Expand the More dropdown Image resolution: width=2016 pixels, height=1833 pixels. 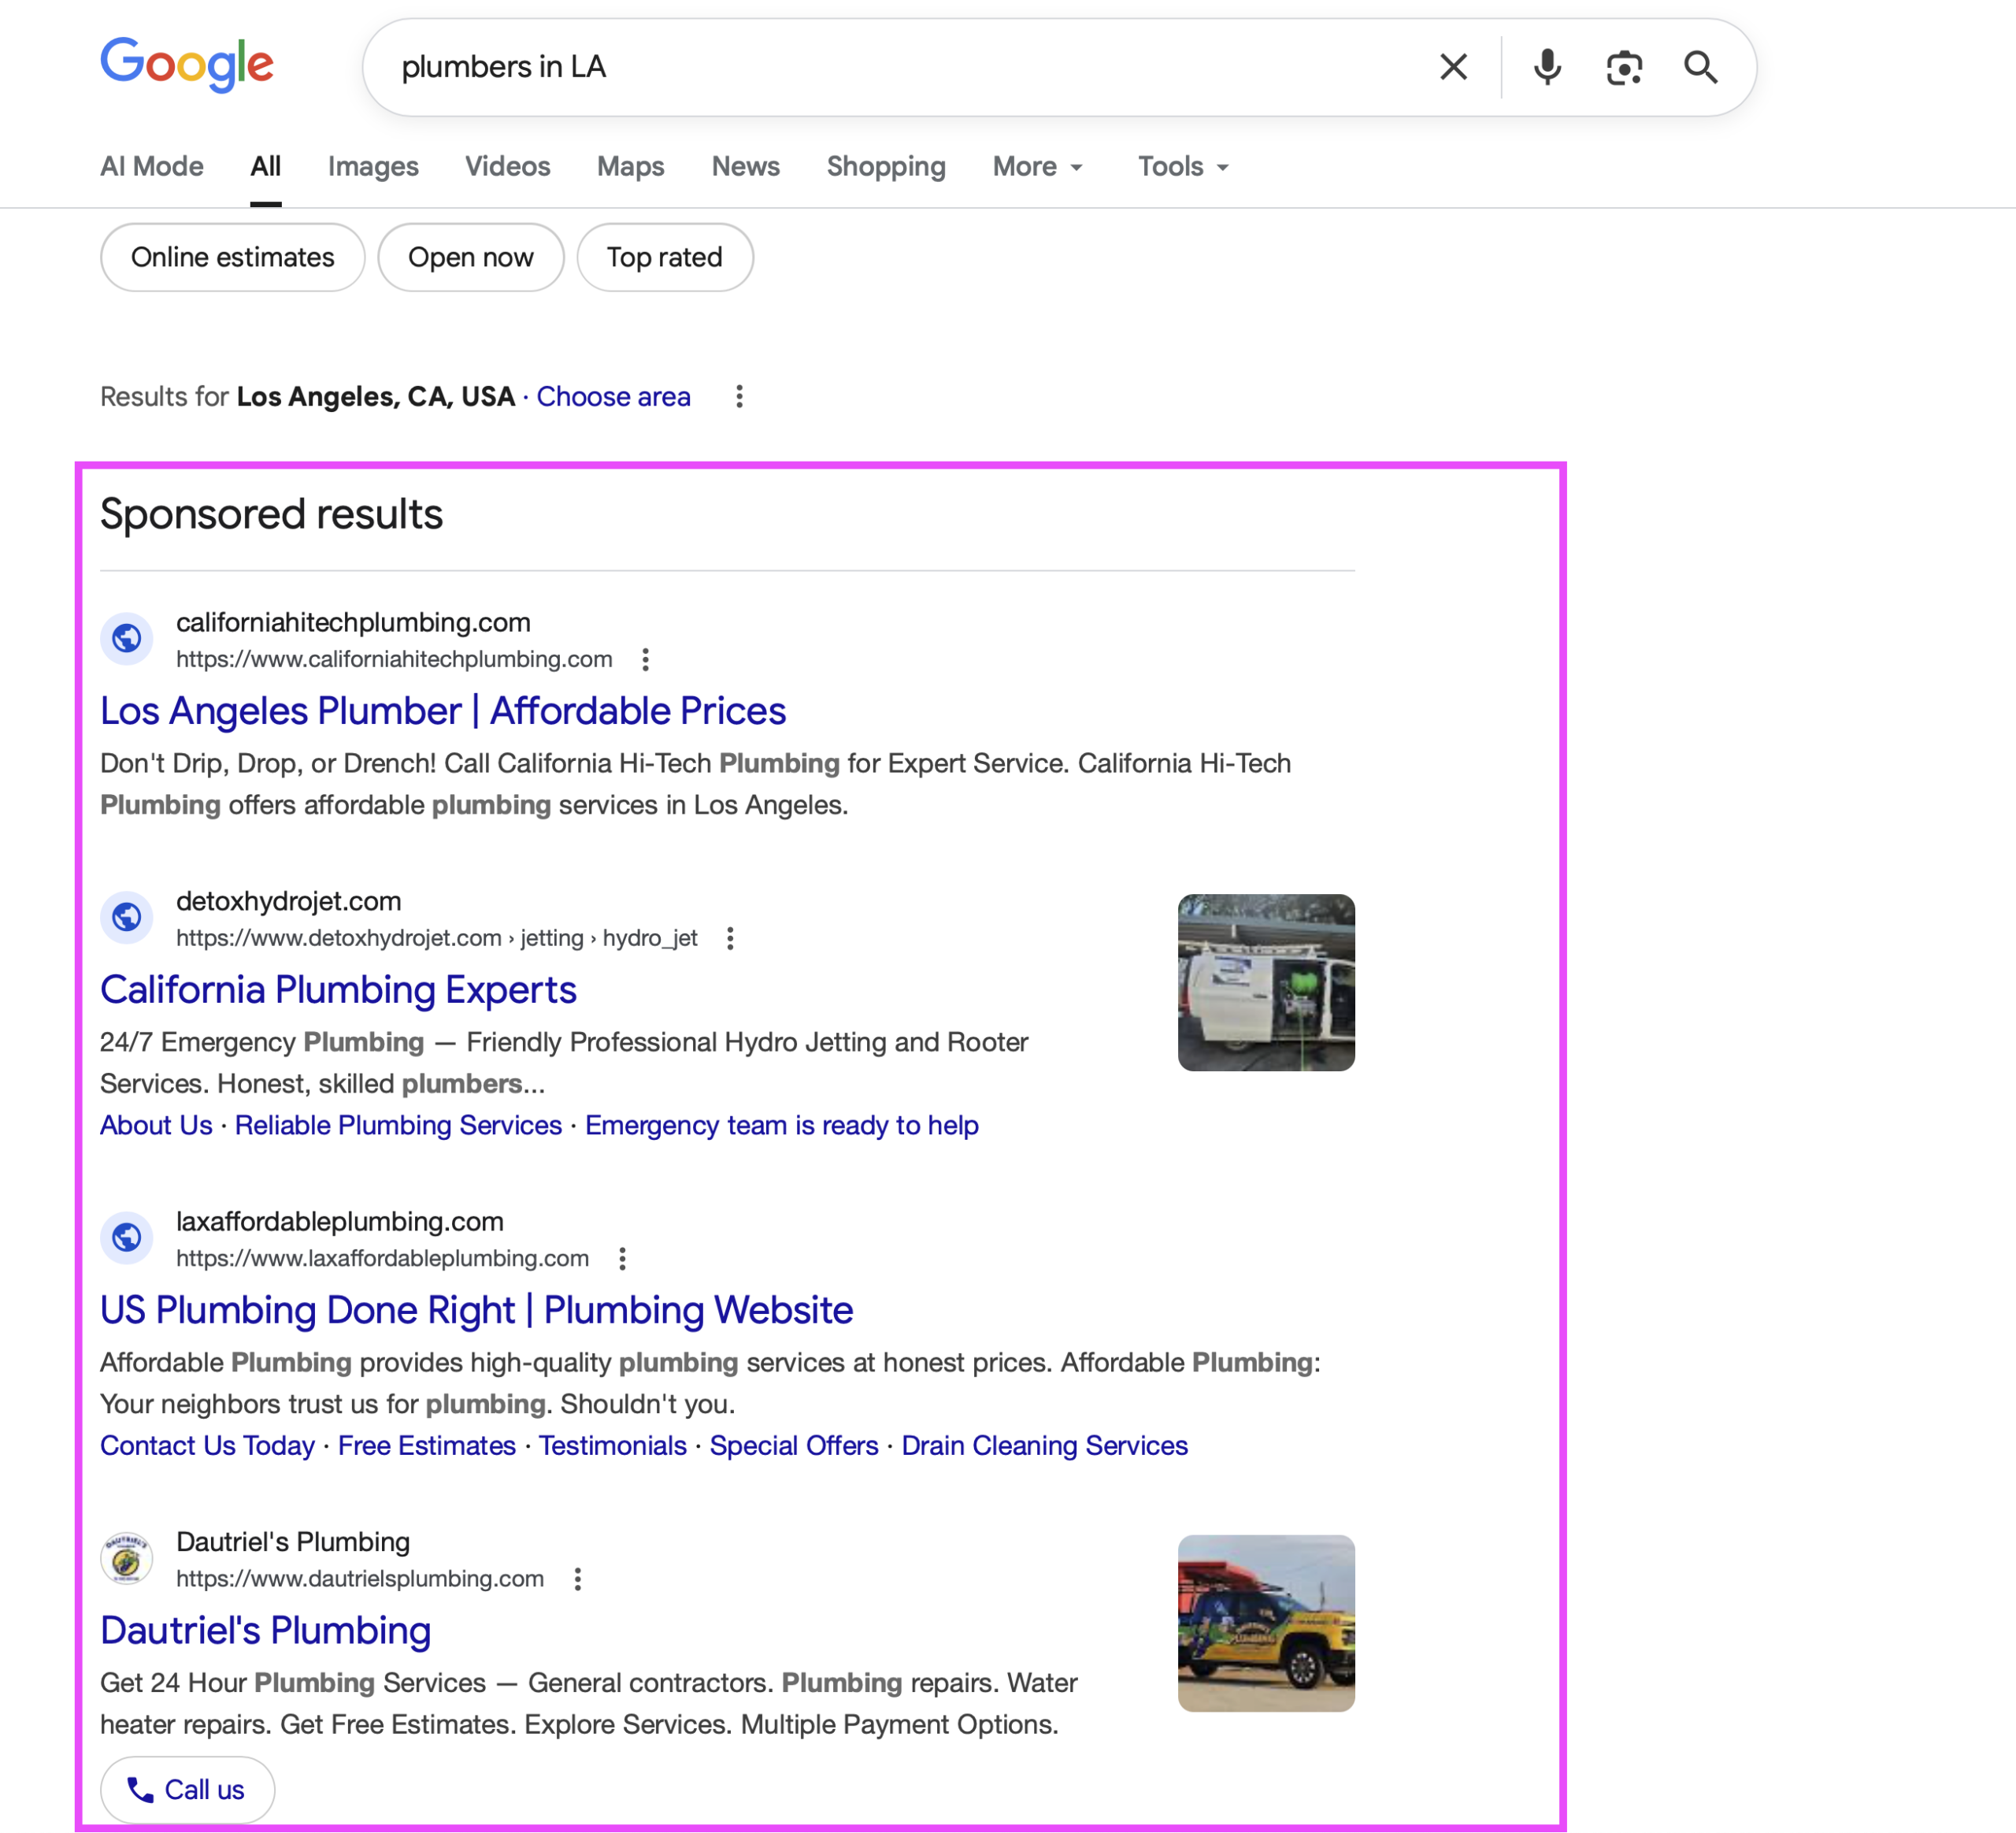point(1038,166)
